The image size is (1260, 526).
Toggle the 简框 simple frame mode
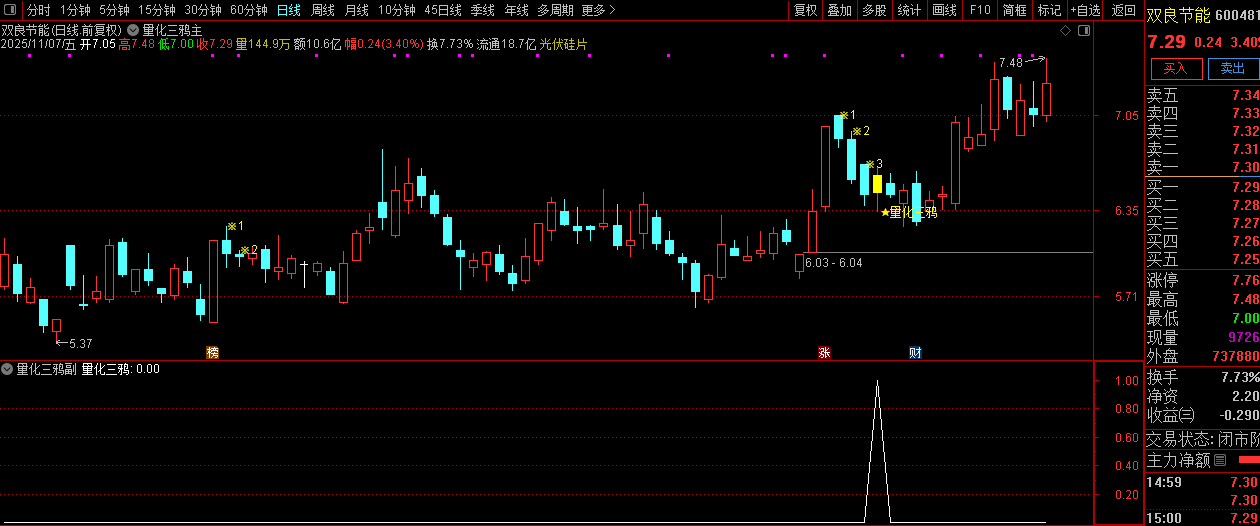pyautogui.click(x=1014, y=10)
